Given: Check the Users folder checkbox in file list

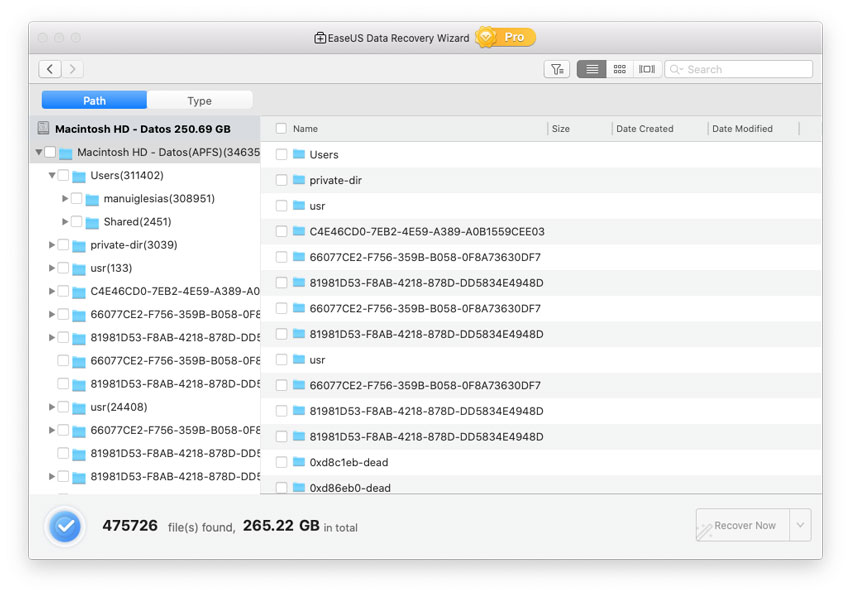Looking at the screenshot, I should pos(281,154).
